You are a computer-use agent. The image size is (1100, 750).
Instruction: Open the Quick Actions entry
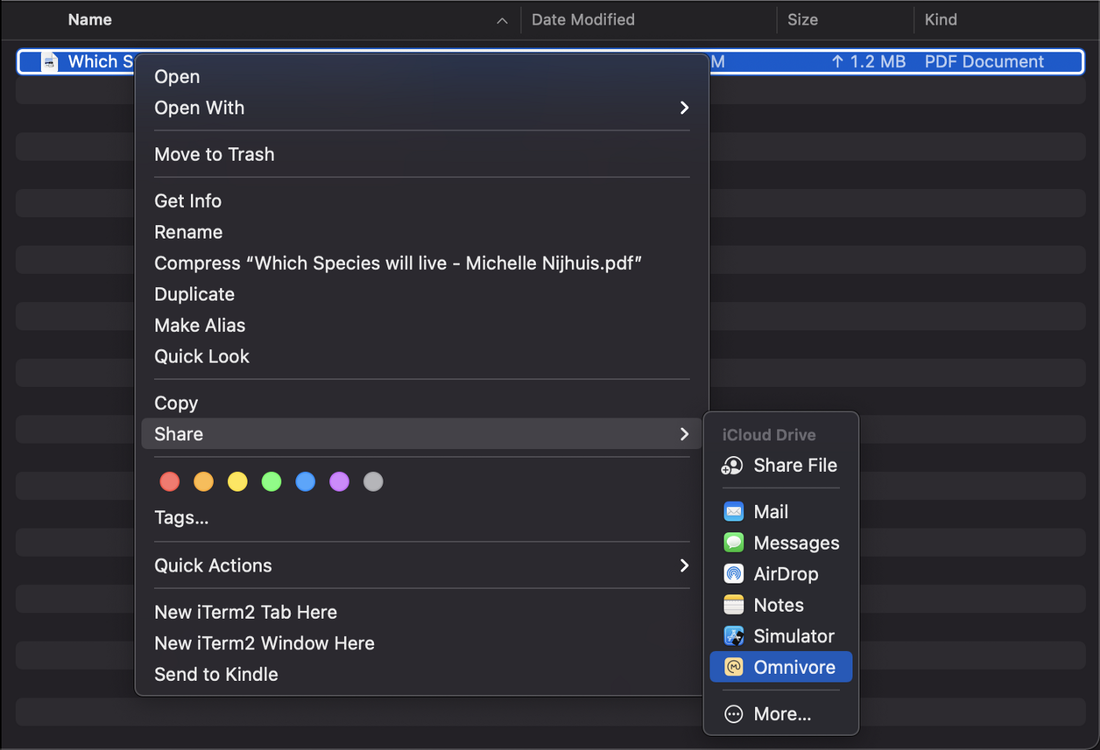422,565
